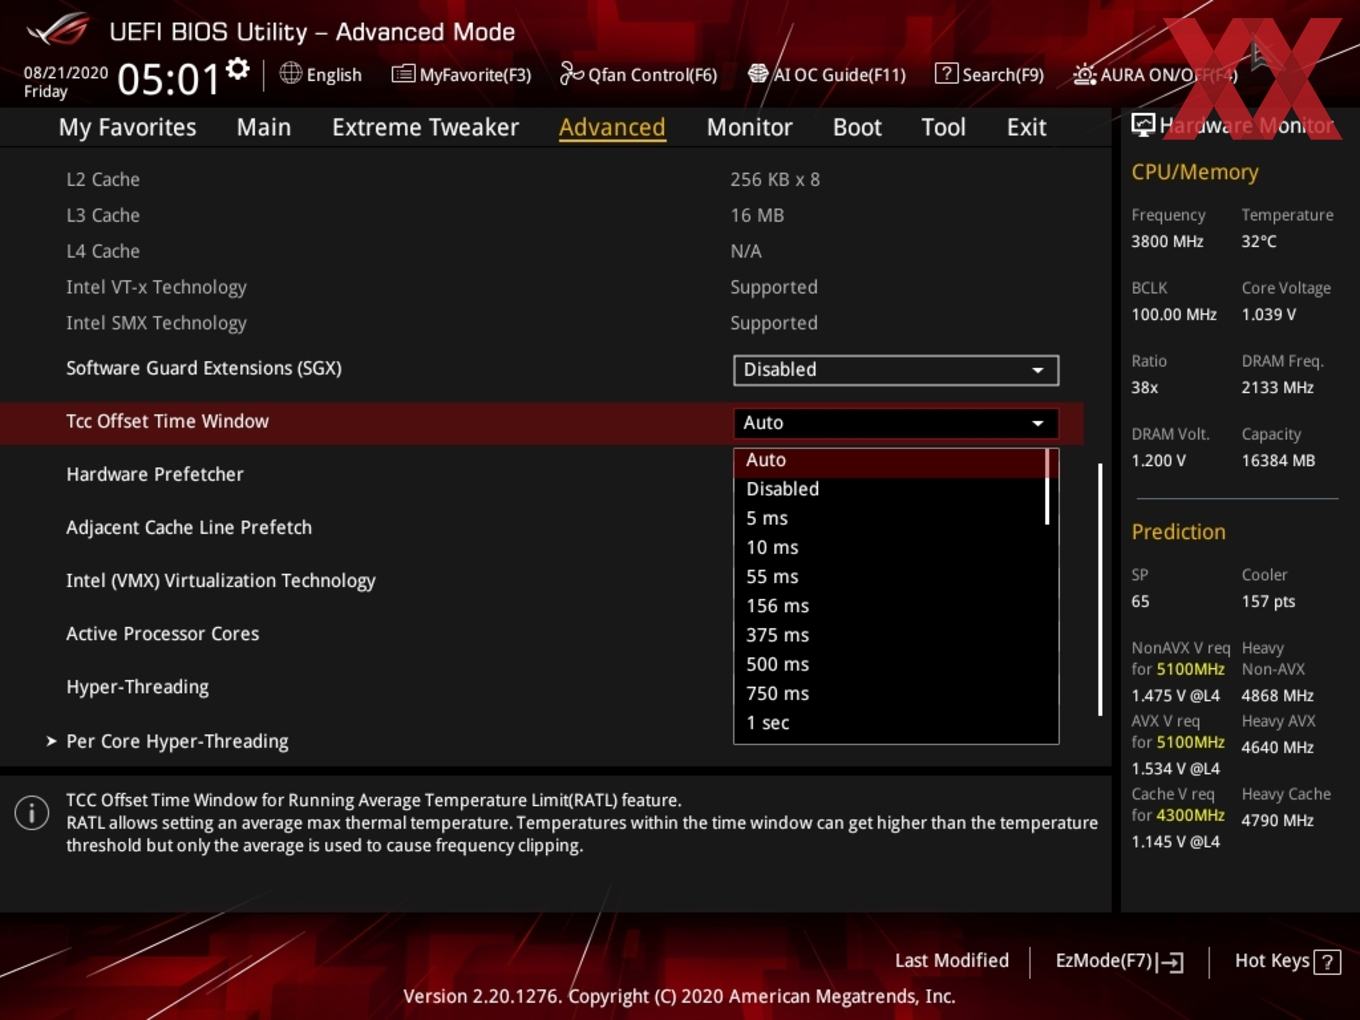Click the Hot Keys question mark icon

tap(1327, 962)
